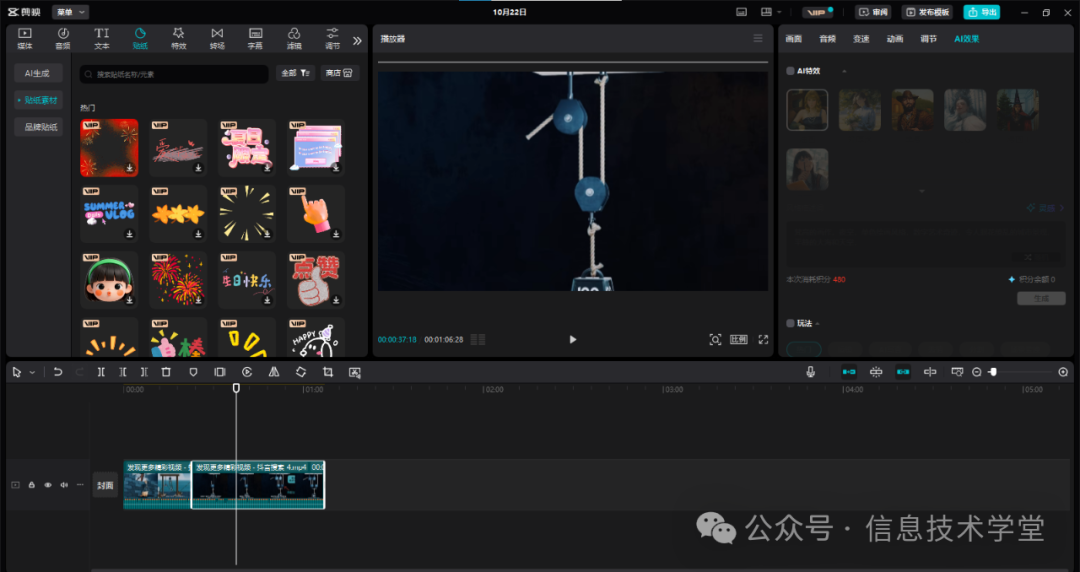Select the first video clip on the timeline
The image size is (1080, 572).
[157, 485]
